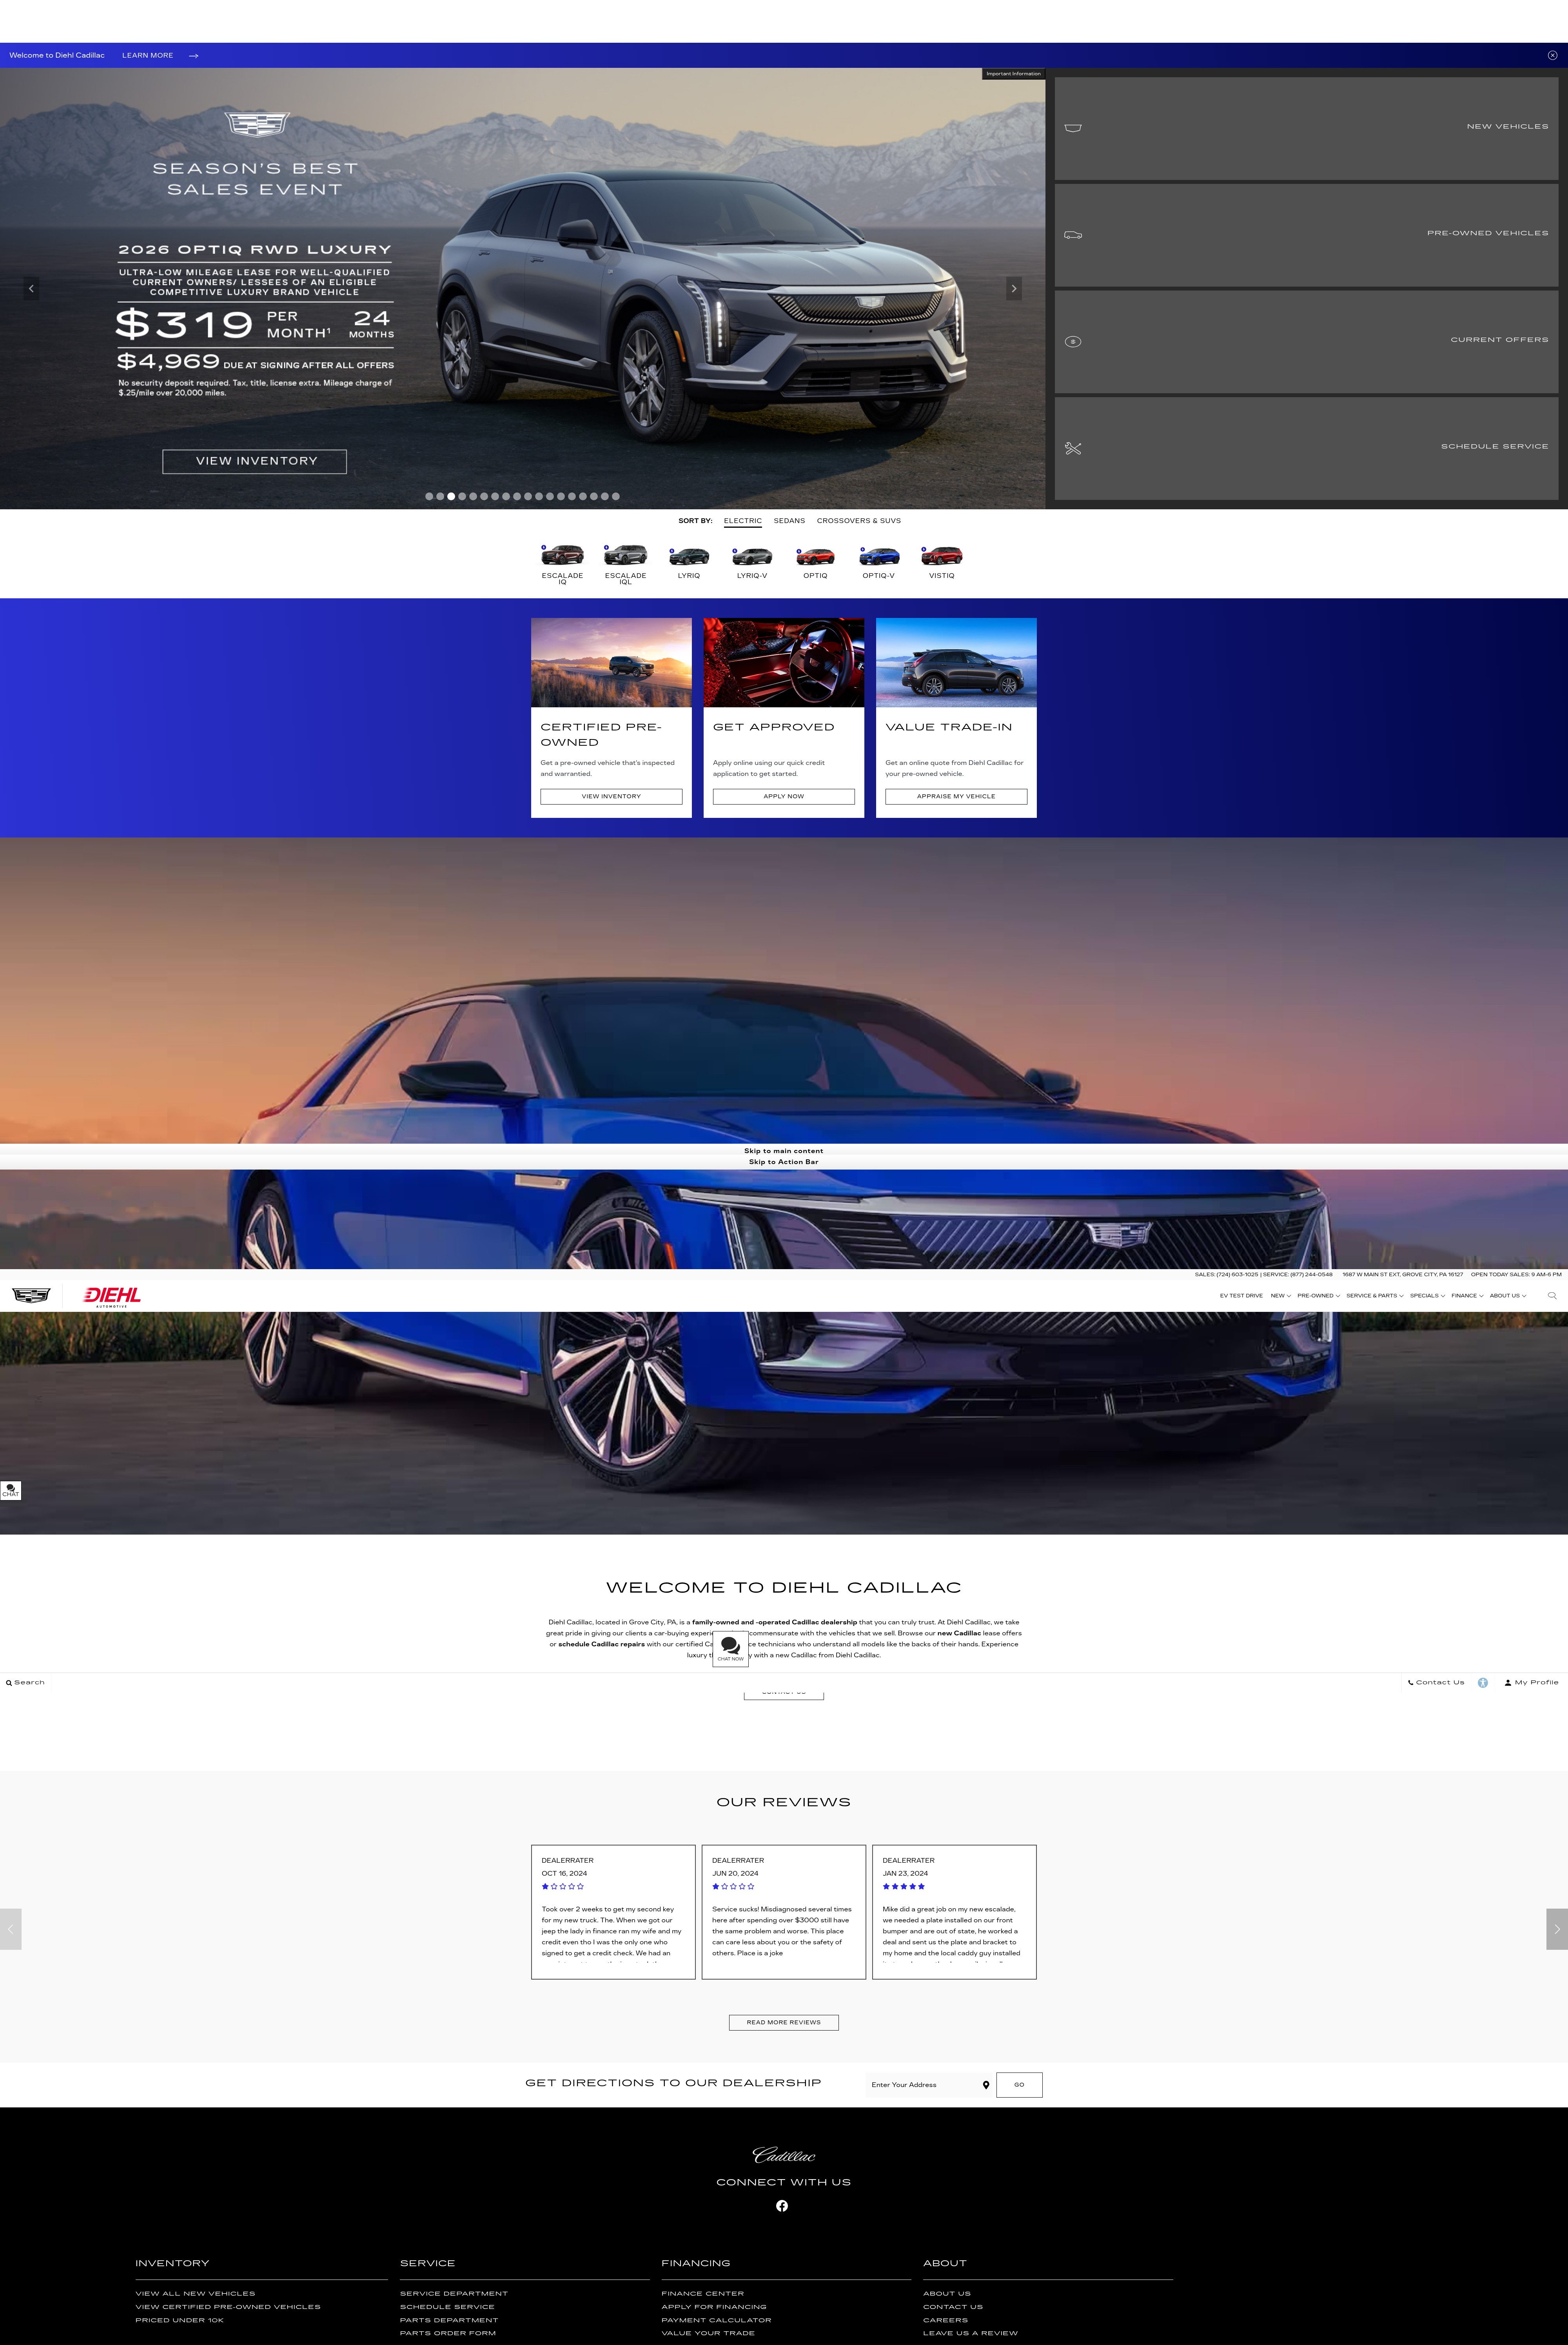Click the Certified Pre-Owned card image

[611, 662]
